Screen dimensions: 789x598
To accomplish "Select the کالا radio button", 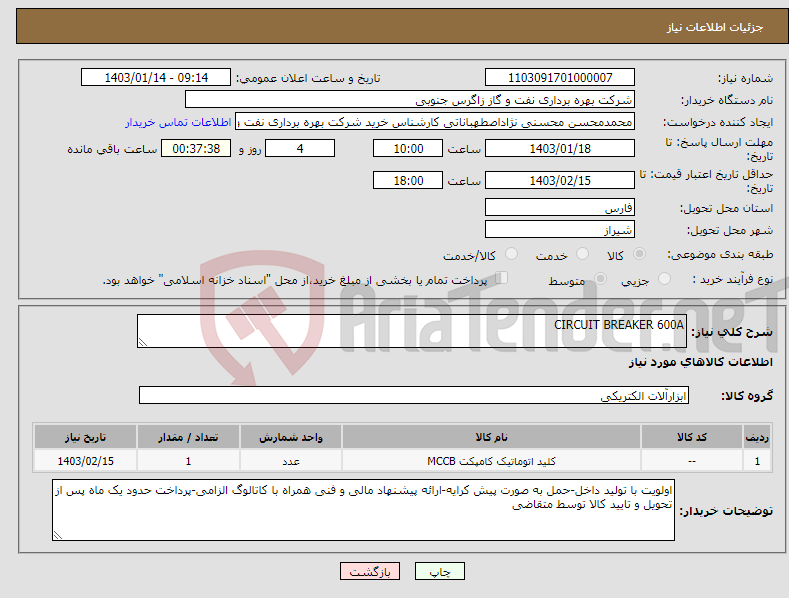I will point(640,254).
